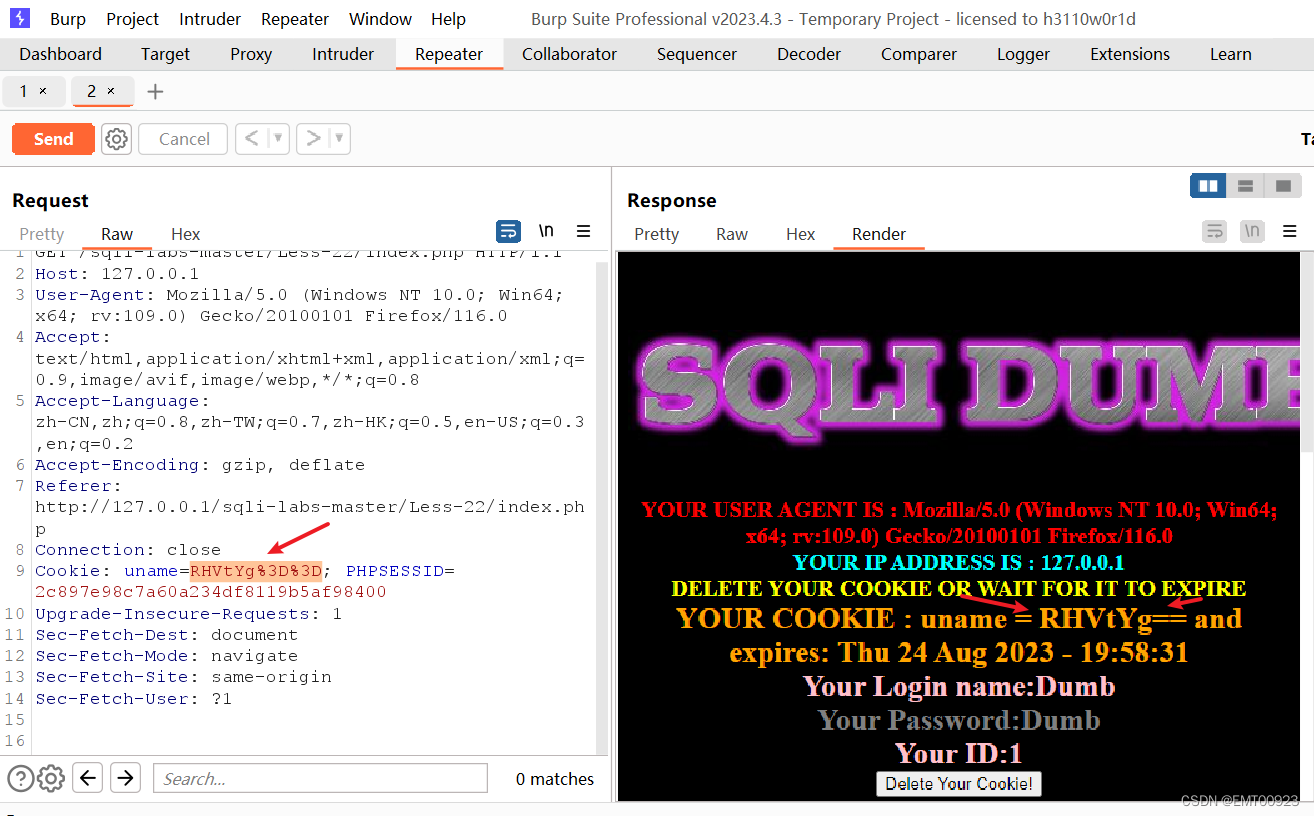Switch Request view to Pretty
The width and height of the screenshot is (1314, 816).
point(42,234)
